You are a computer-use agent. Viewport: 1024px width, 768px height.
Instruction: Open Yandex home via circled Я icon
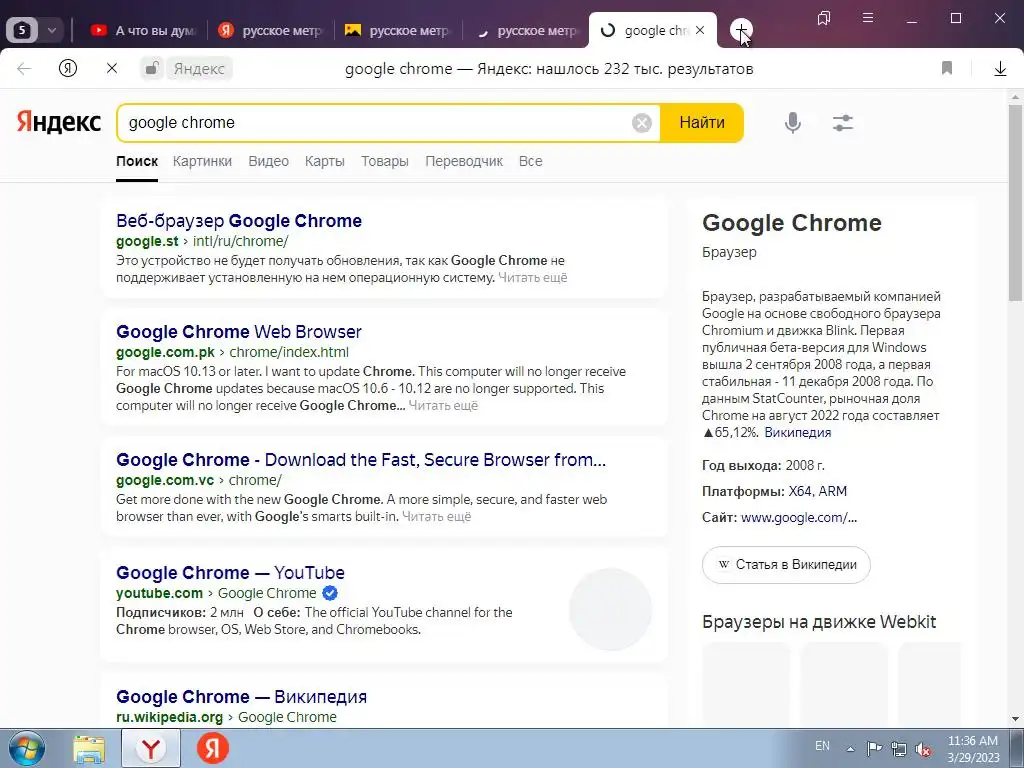click(68, 68)
